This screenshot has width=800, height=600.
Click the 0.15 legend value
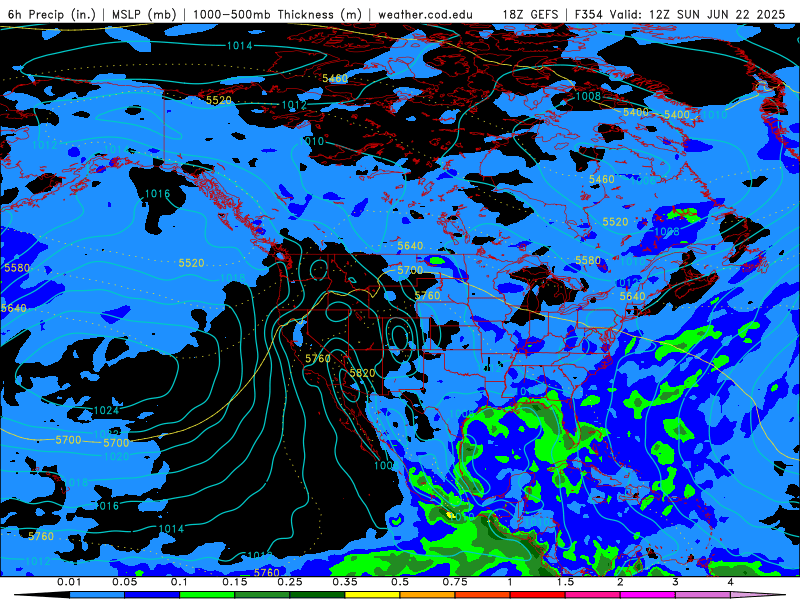pos(235,582)
